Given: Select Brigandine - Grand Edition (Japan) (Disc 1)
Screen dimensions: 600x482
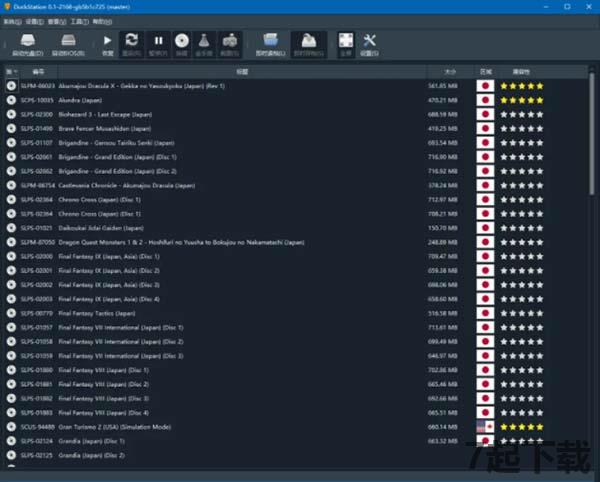Looking at the screenshot, I should (117, 157).
